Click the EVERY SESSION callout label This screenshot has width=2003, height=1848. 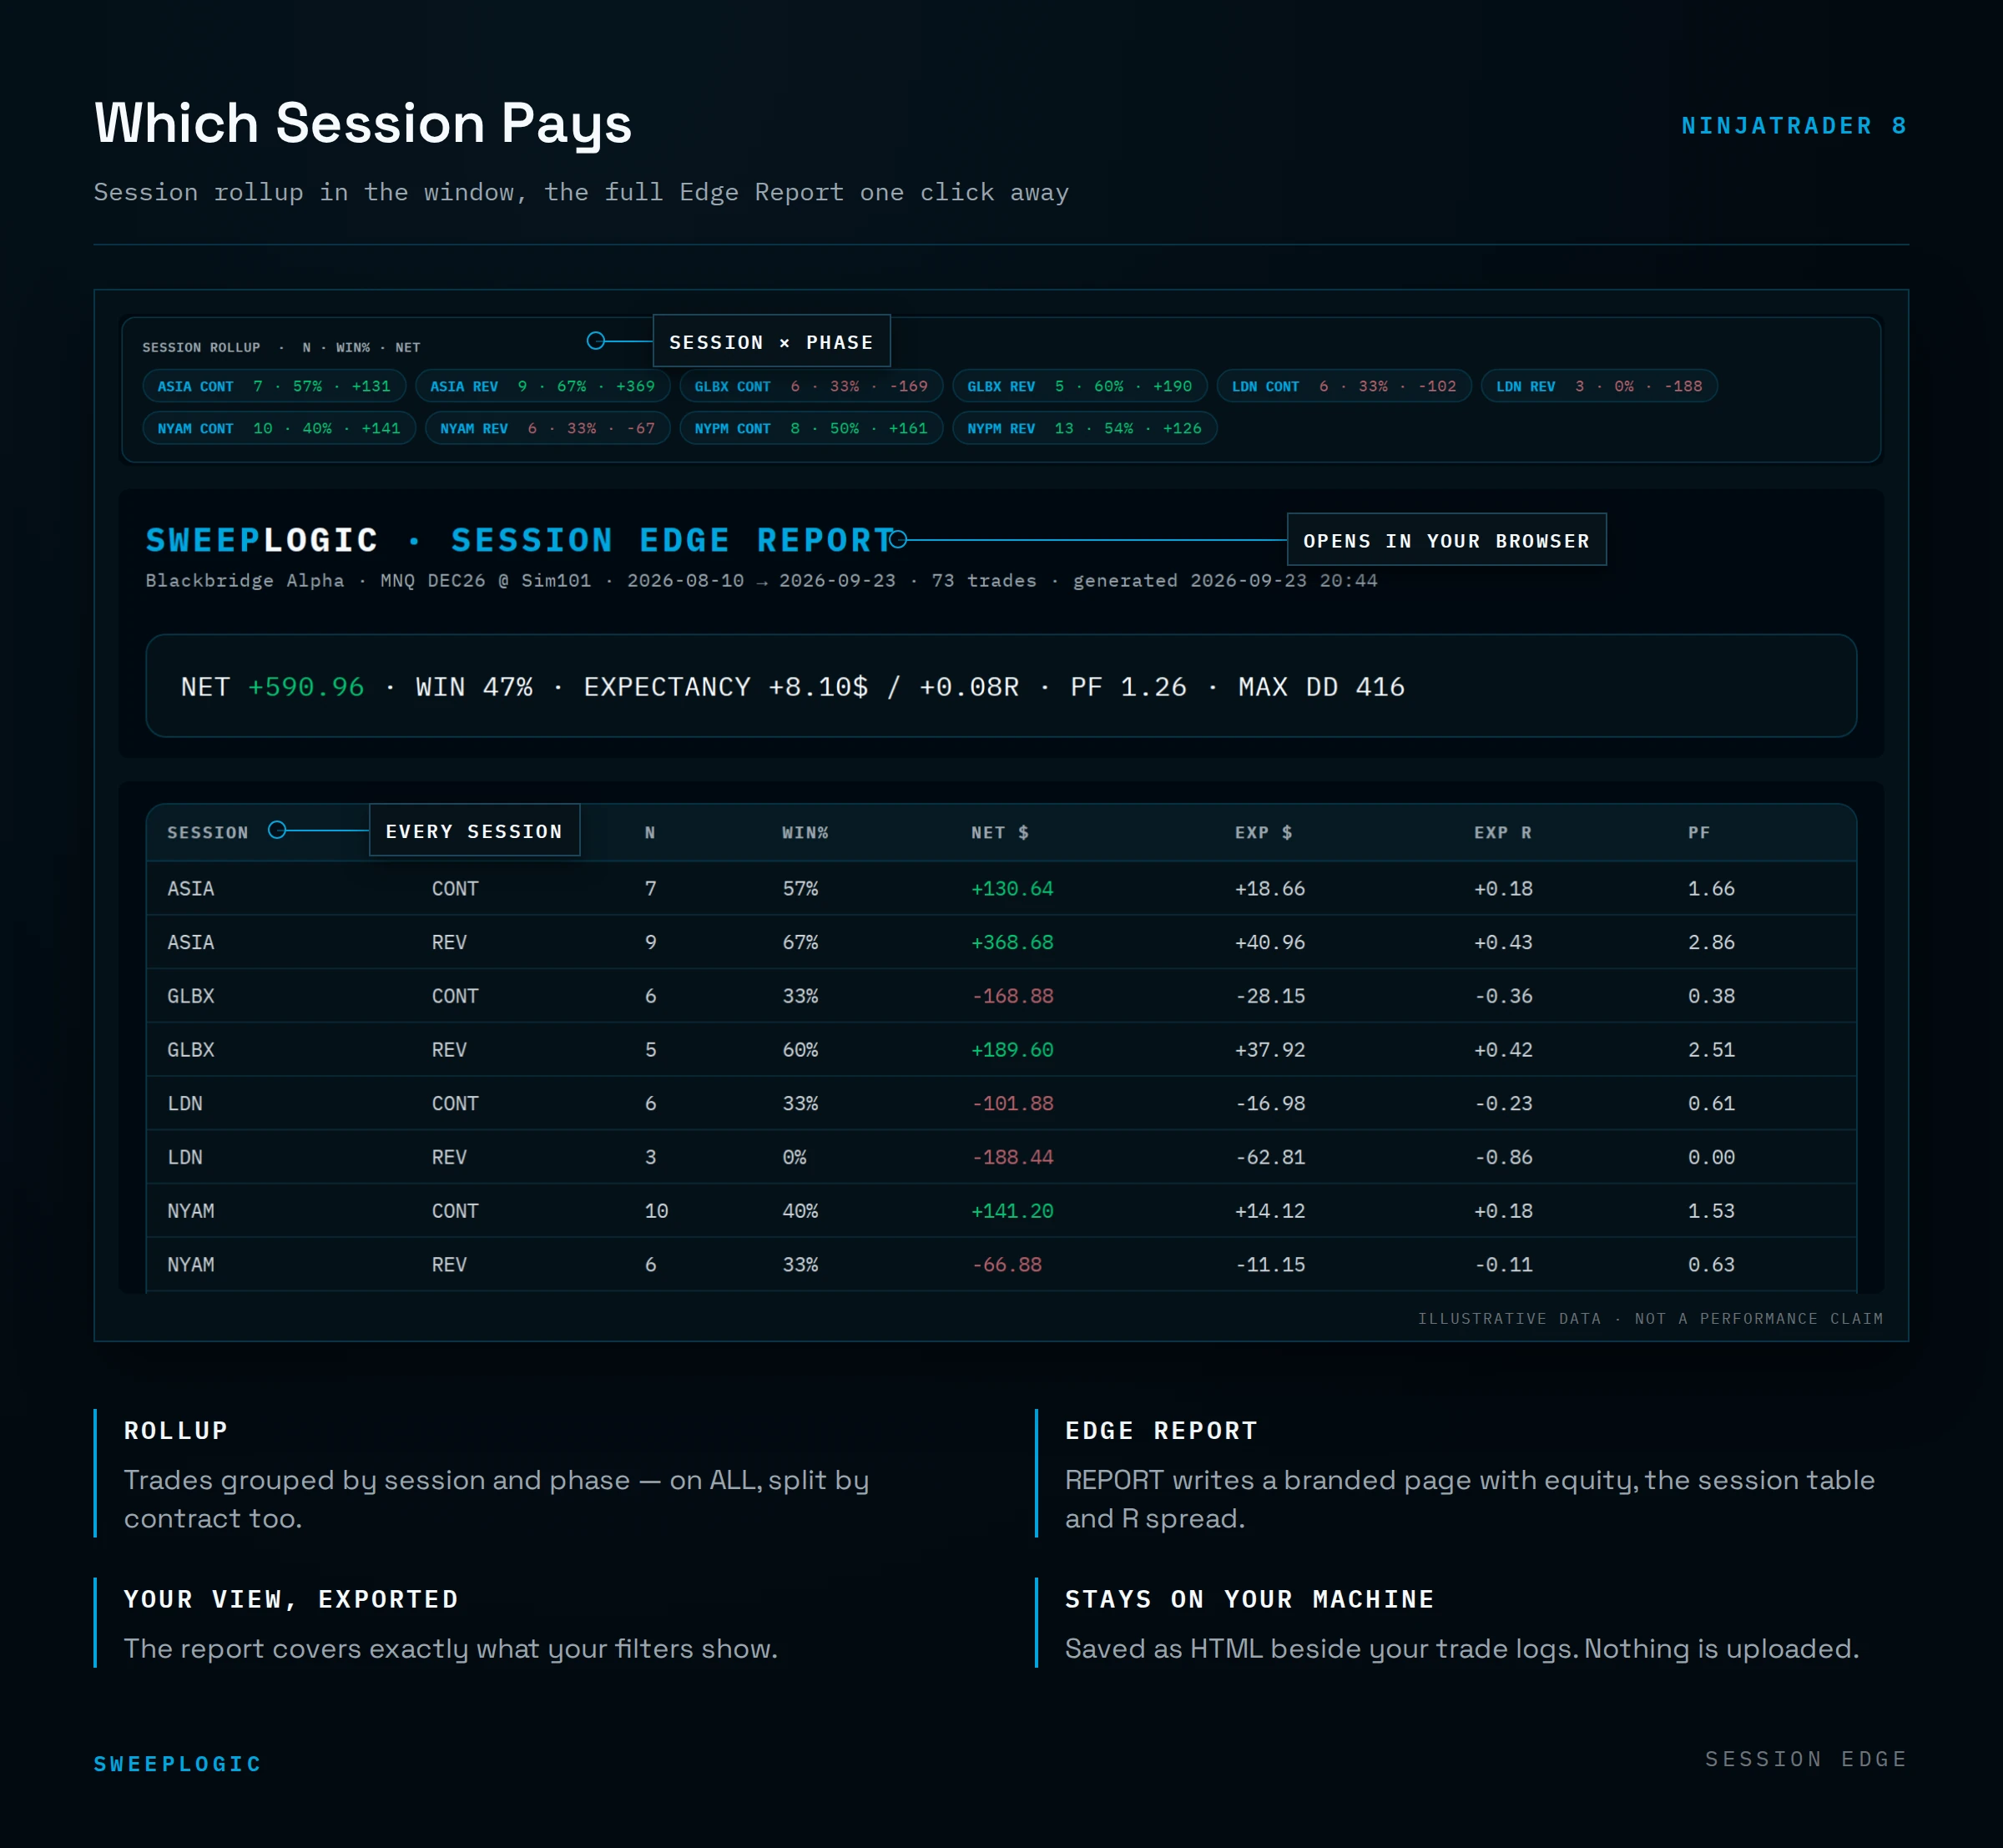474,831
